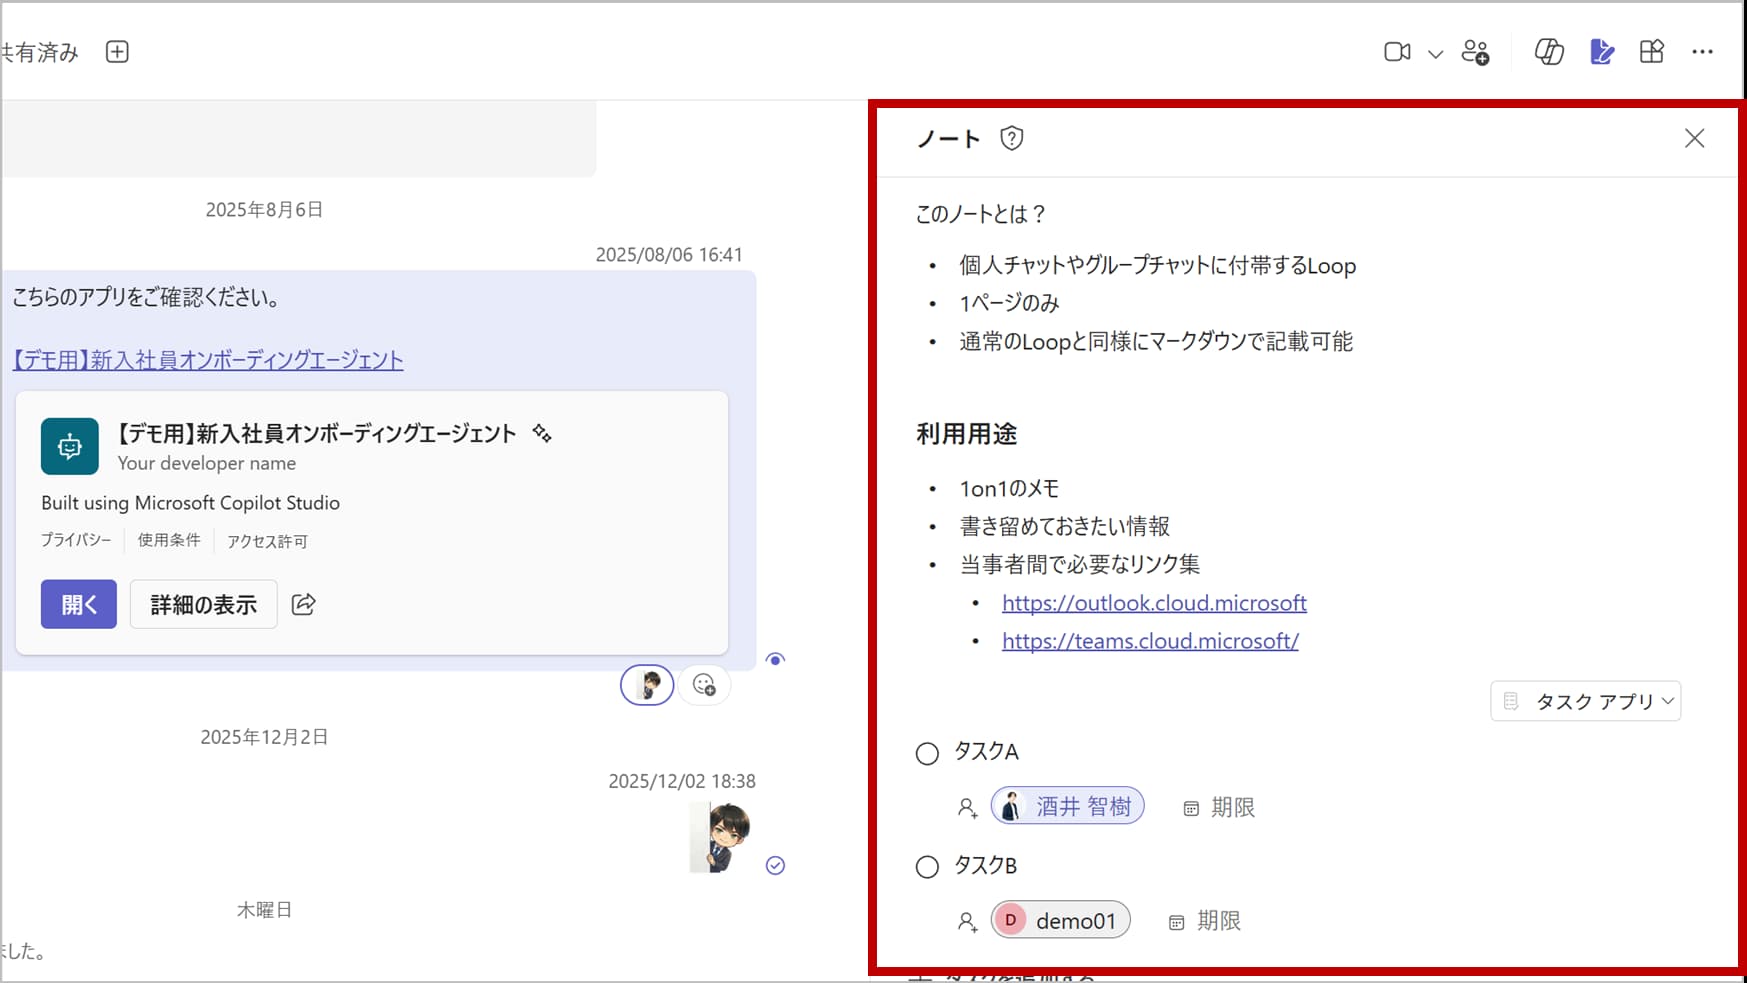The image size is (1747, 983).
Task: Click the 詳細の表示 button
Action: pyautogui.click(x=203, y=604)
